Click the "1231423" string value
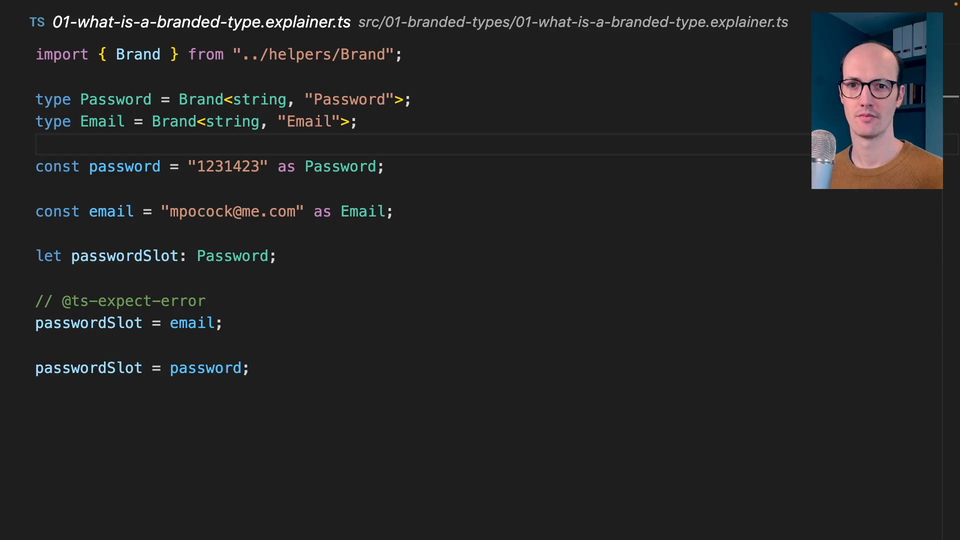960x540 pixels. [227, 166]
